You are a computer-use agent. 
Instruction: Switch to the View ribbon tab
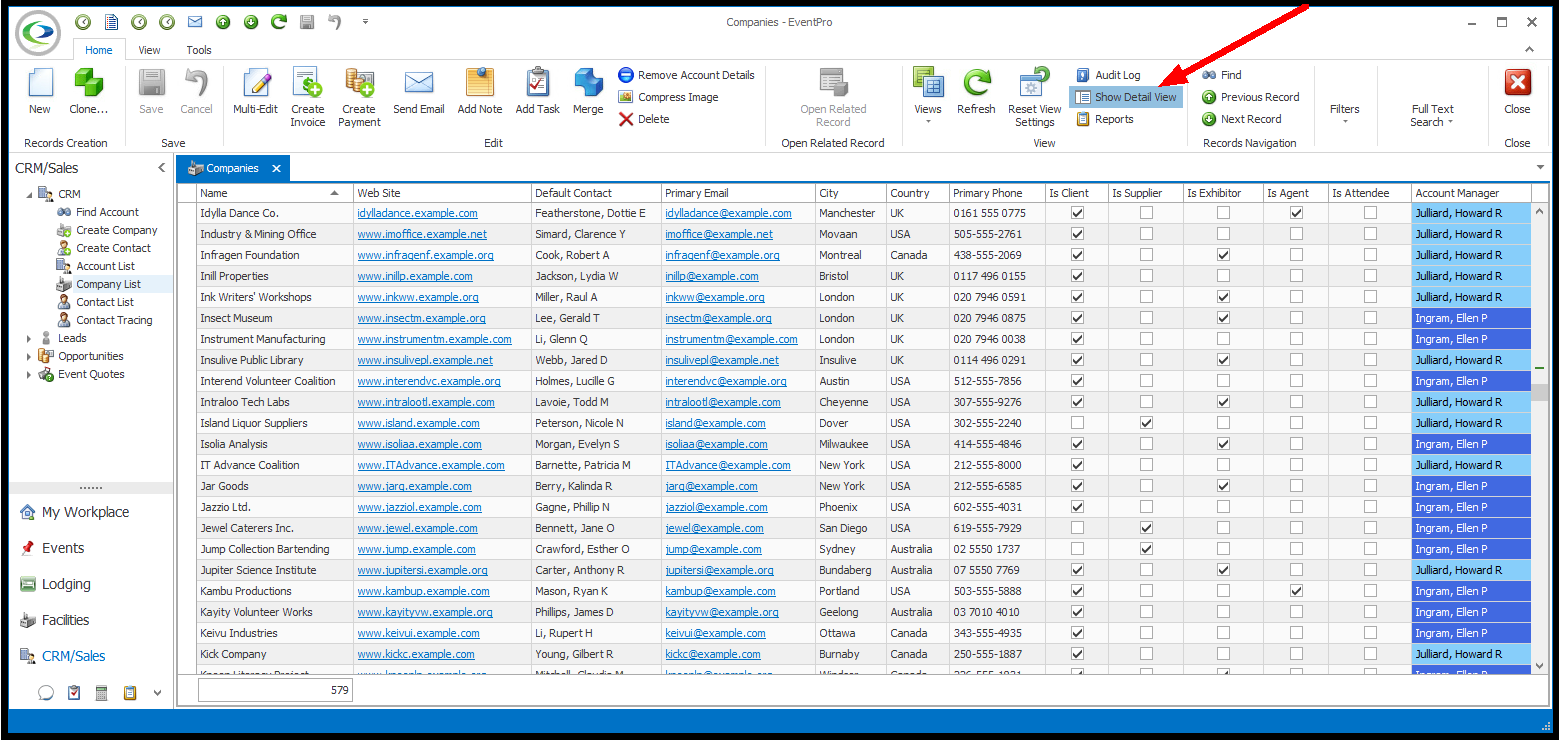click(x=149, y=50)
